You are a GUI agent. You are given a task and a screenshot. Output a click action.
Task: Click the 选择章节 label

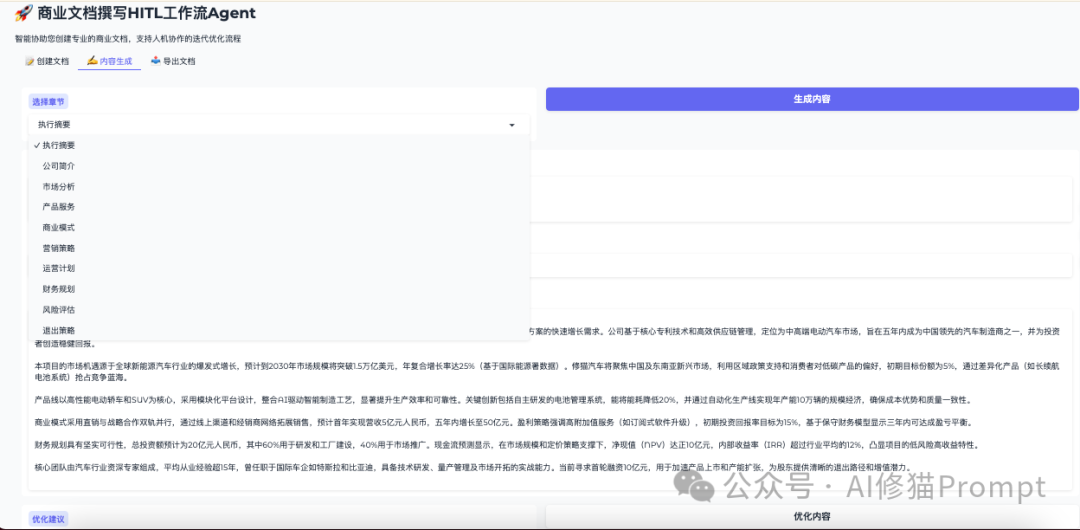[48, 101]
